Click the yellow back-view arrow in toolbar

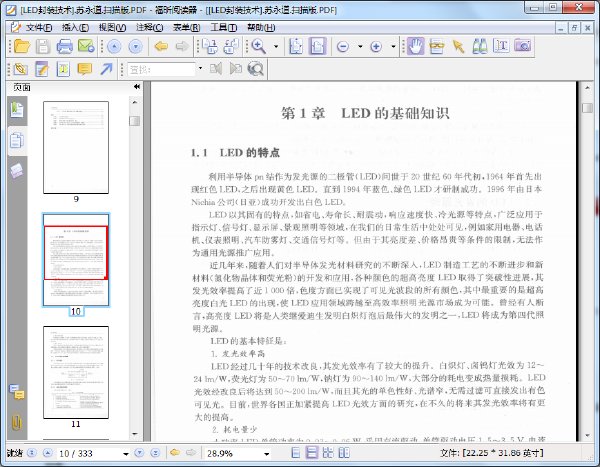click(x=161, y=47)
